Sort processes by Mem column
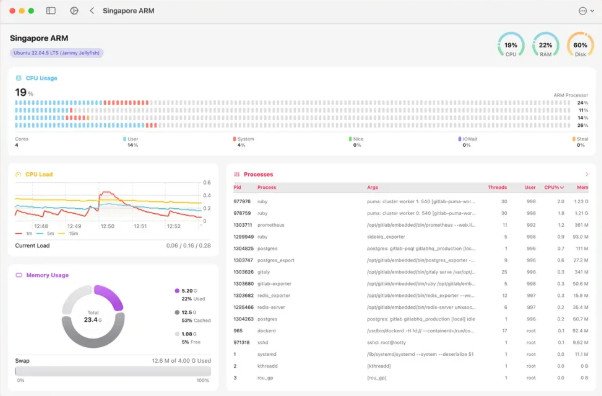Screen dimensions: 602x396 (x=582, y=187)
